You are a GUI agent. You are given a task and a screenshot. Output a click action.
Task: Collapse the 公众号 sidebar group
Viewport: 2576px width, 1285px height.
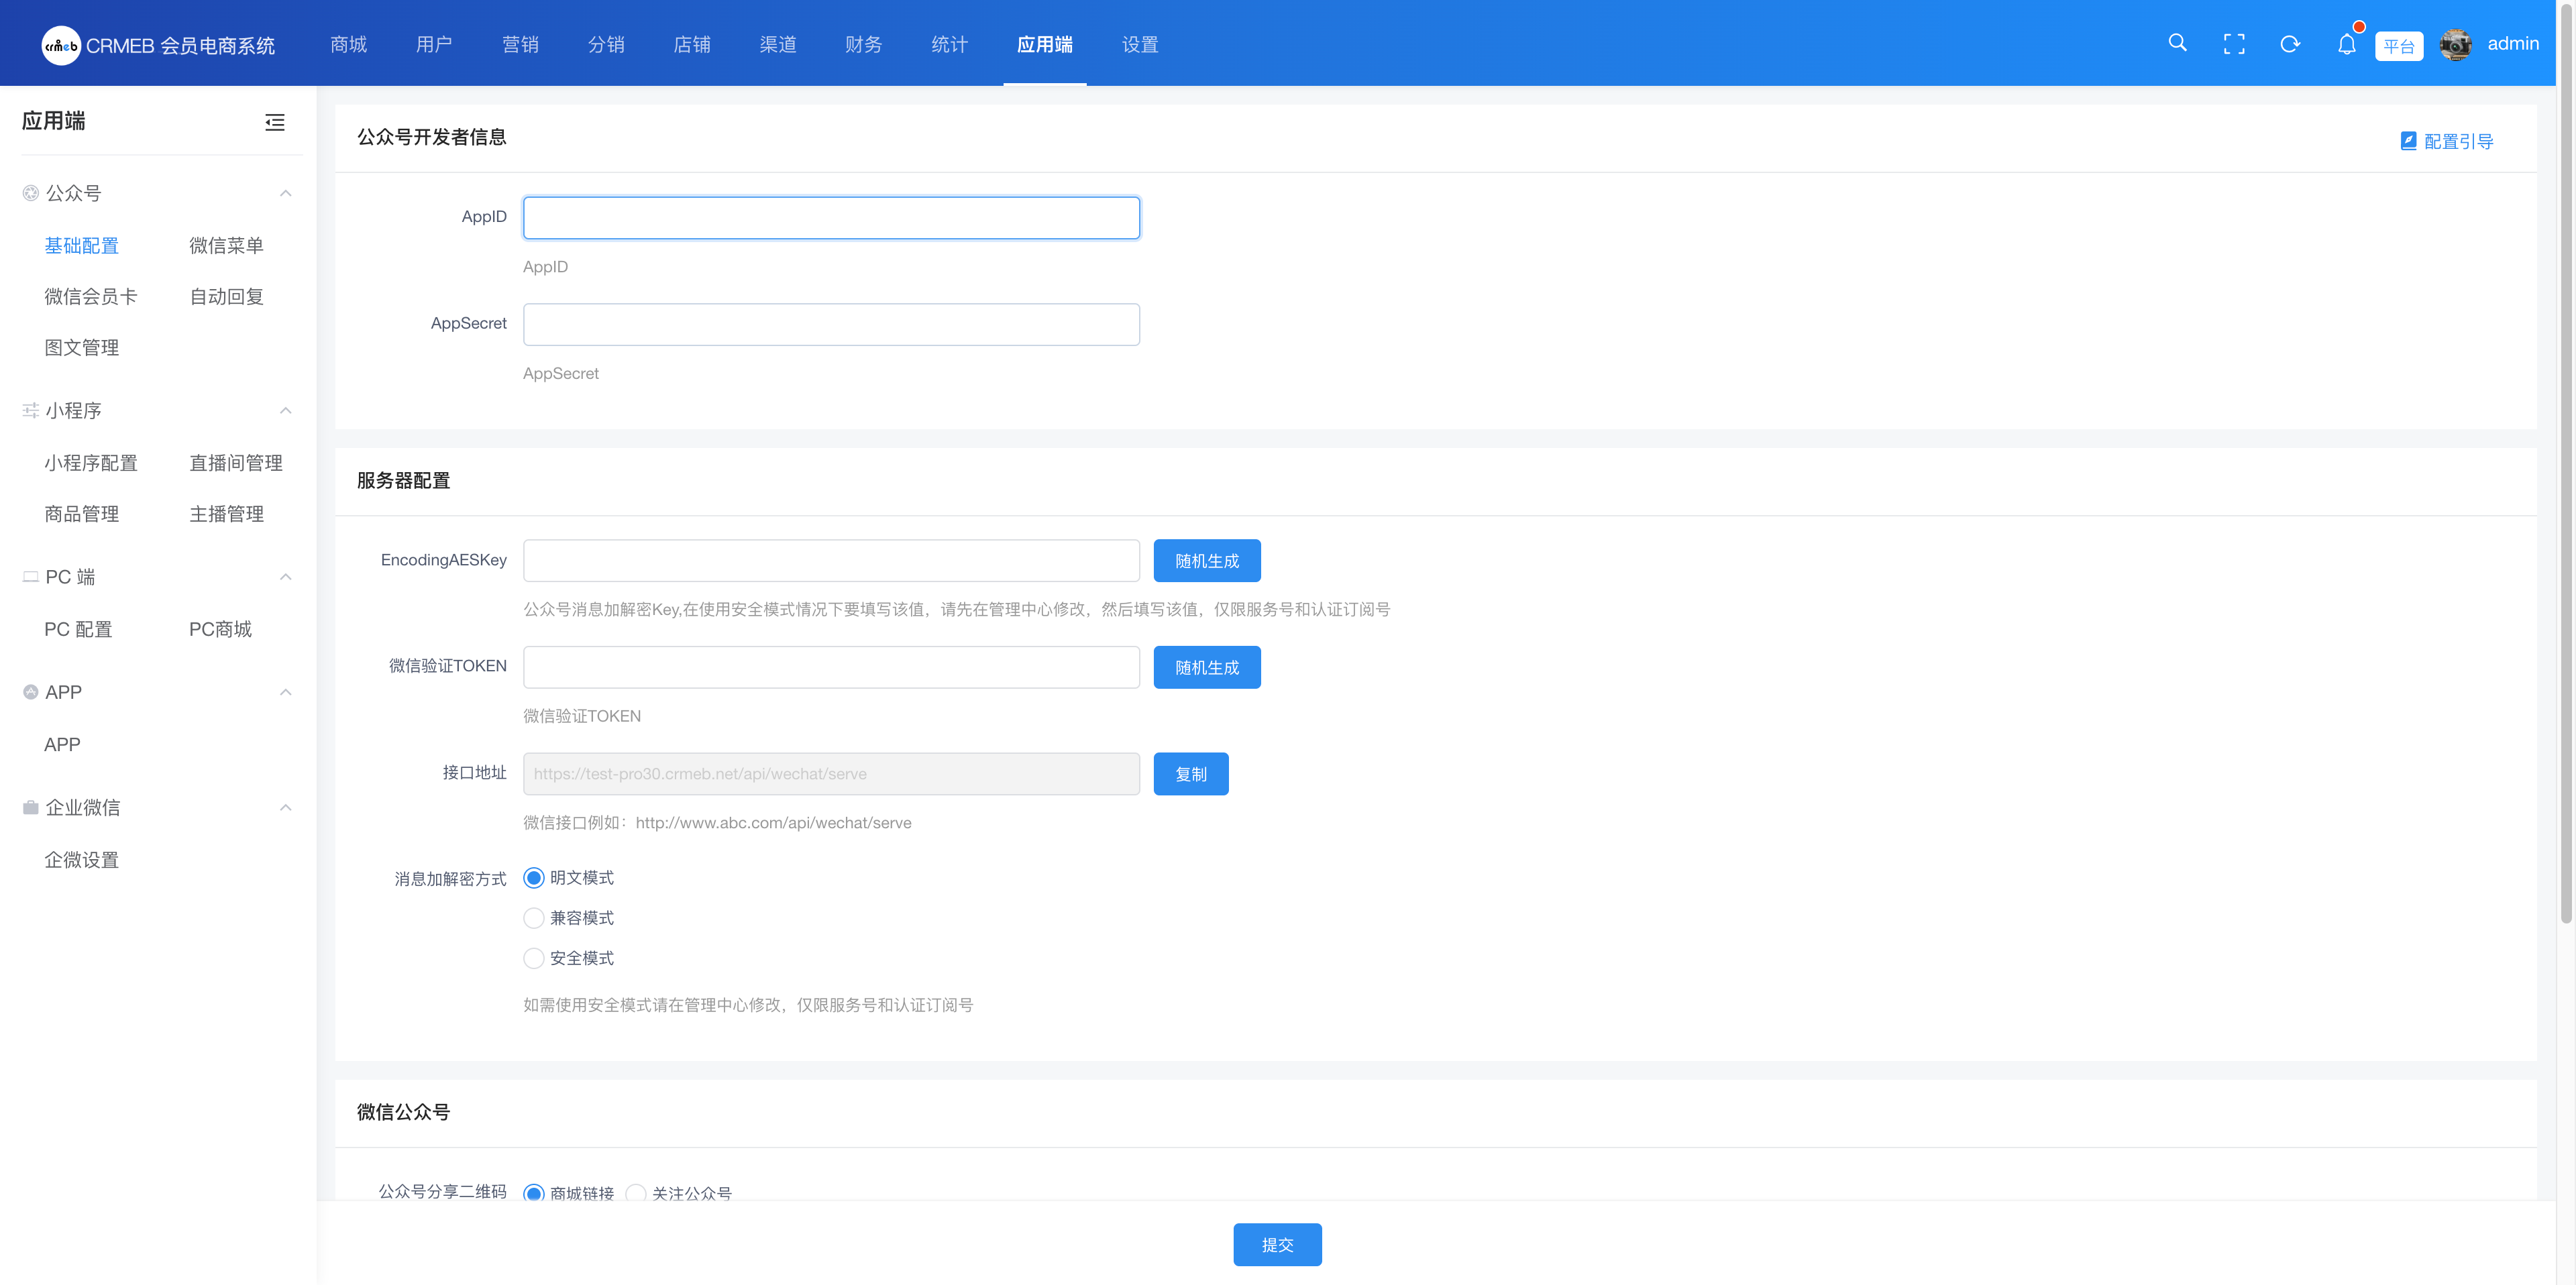pos(286,193)
